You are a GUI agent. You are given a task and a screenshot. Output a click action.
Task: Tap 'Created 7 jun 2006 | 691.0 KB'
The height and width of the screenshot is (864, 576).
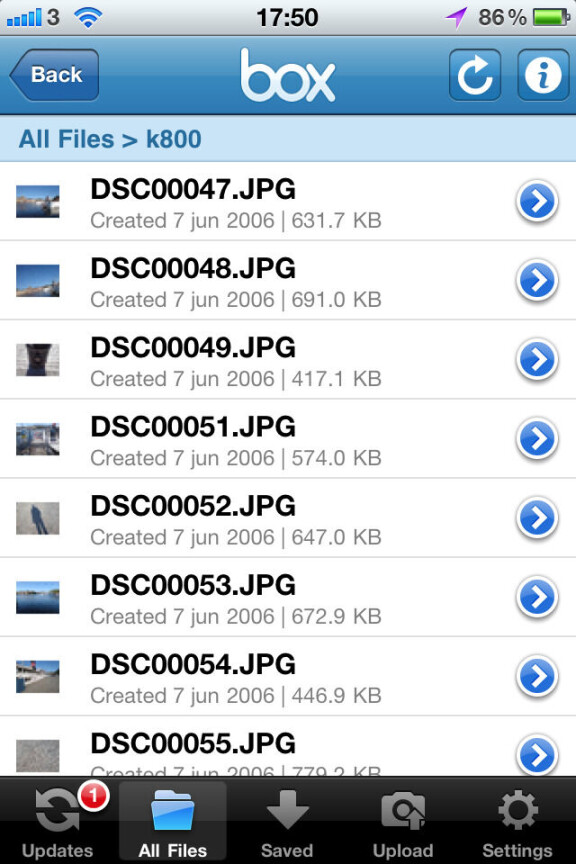point(236,300)
